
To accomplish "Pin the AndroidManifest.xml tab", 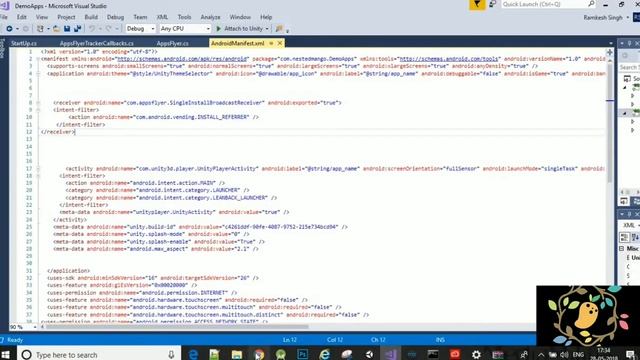I will [271, 43].
